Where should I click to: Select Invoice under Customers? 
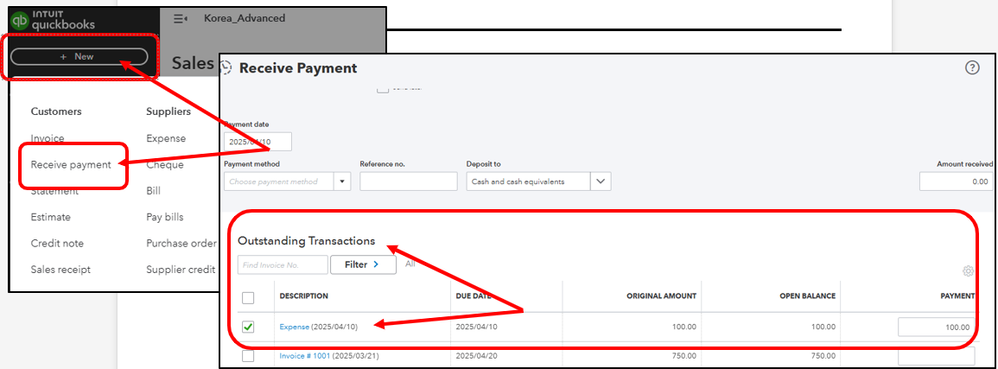(48, 138)
